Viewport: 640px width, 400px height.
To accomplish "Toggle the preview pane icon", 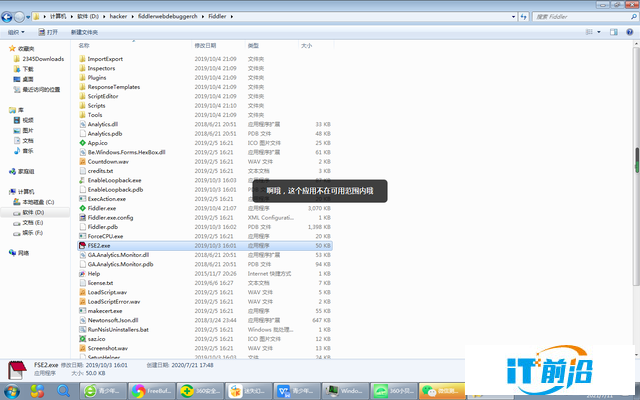I will click(x=613, y=32).
